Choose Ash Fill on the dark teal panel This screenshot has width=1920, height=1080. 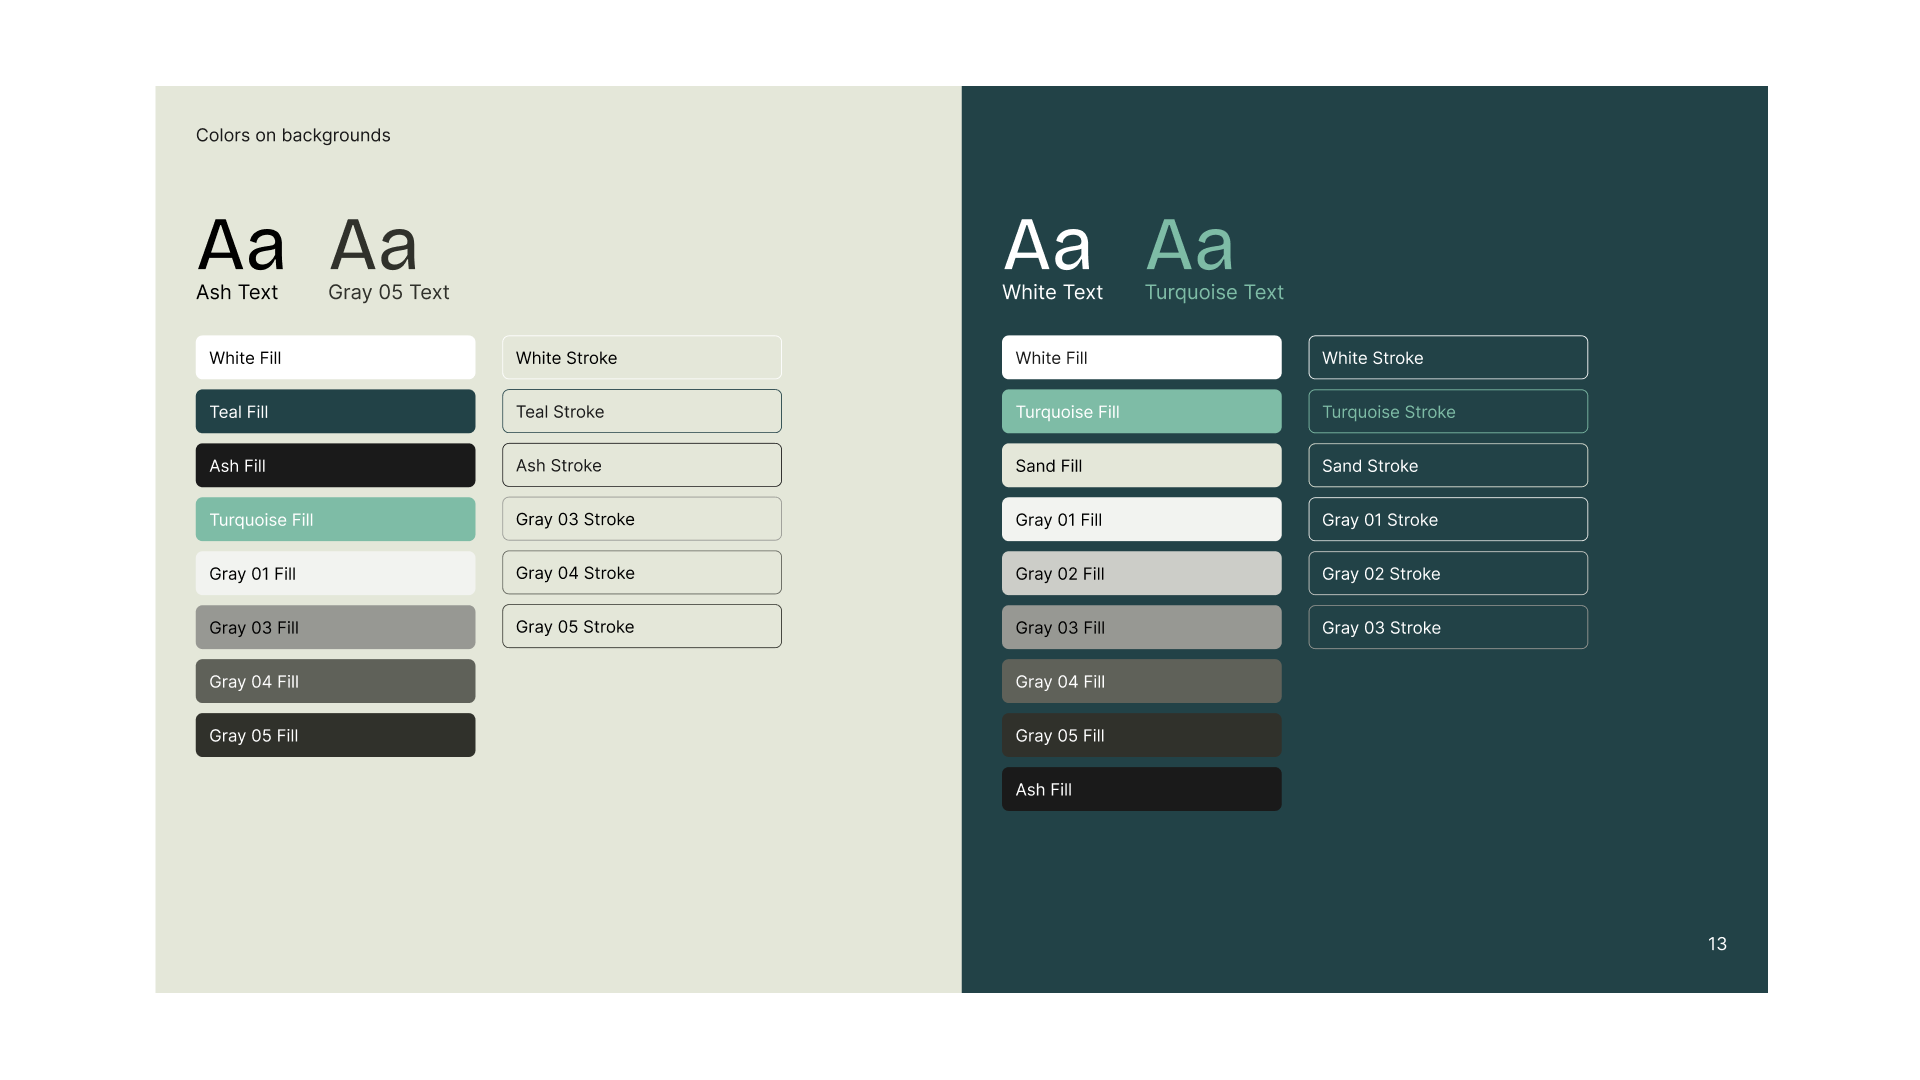coord(1141,789)
